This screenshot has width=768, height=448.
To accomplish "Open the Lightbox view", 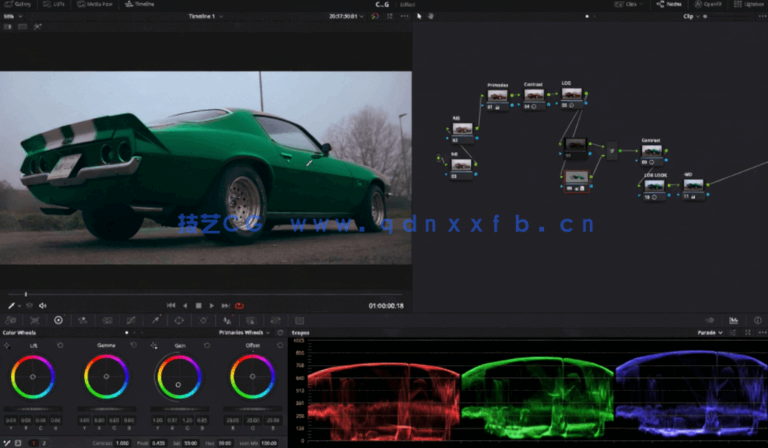I will (749, 4).
